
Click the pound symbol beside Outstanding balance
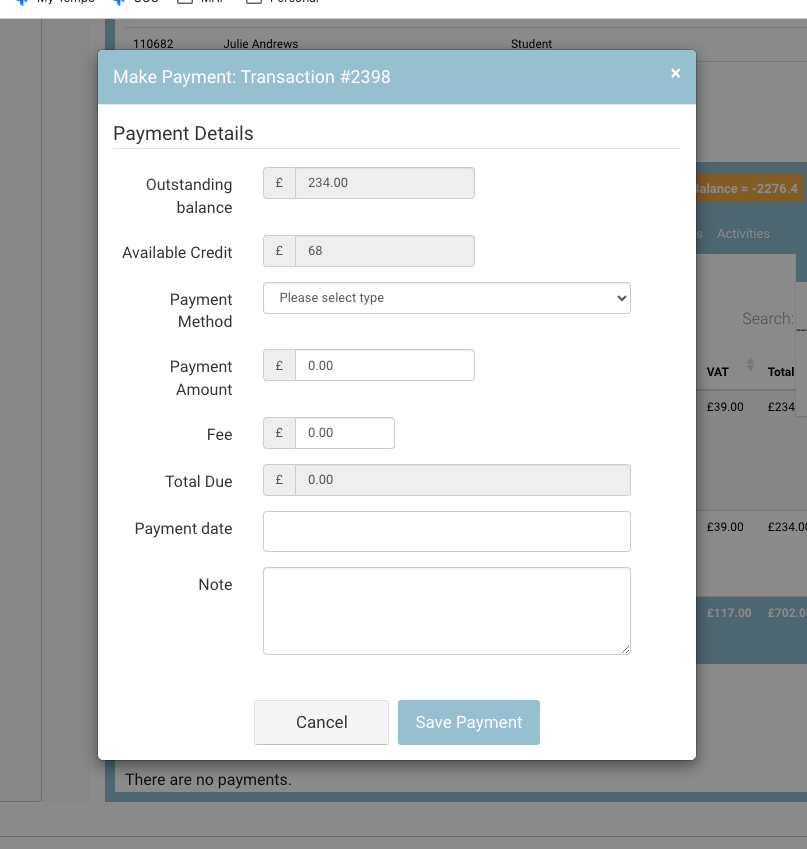279,183
